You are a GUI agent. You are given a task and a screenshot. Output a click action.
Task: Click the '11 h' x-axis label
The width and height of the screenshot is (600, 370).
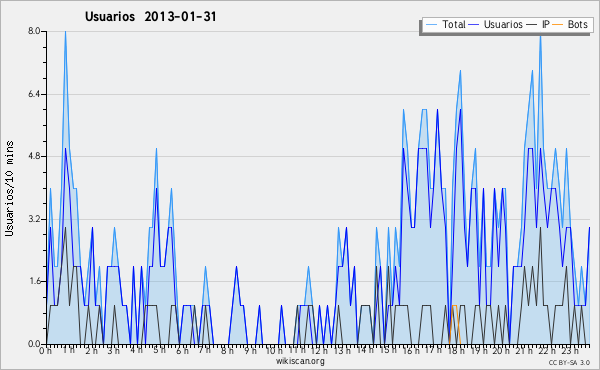point(297,351)
